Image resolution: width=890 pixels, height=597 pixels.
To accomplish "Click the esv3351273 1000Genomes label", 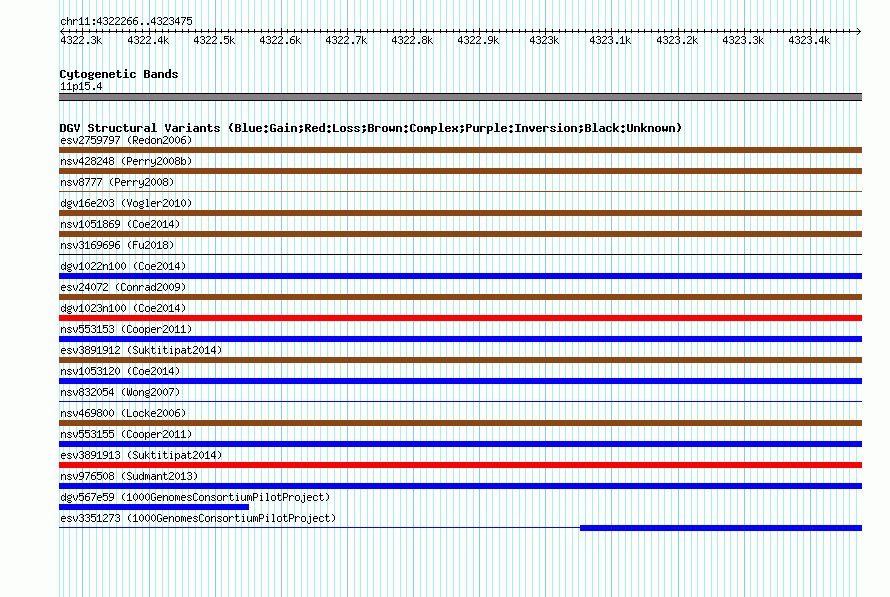I will click(x=198, y=518).
